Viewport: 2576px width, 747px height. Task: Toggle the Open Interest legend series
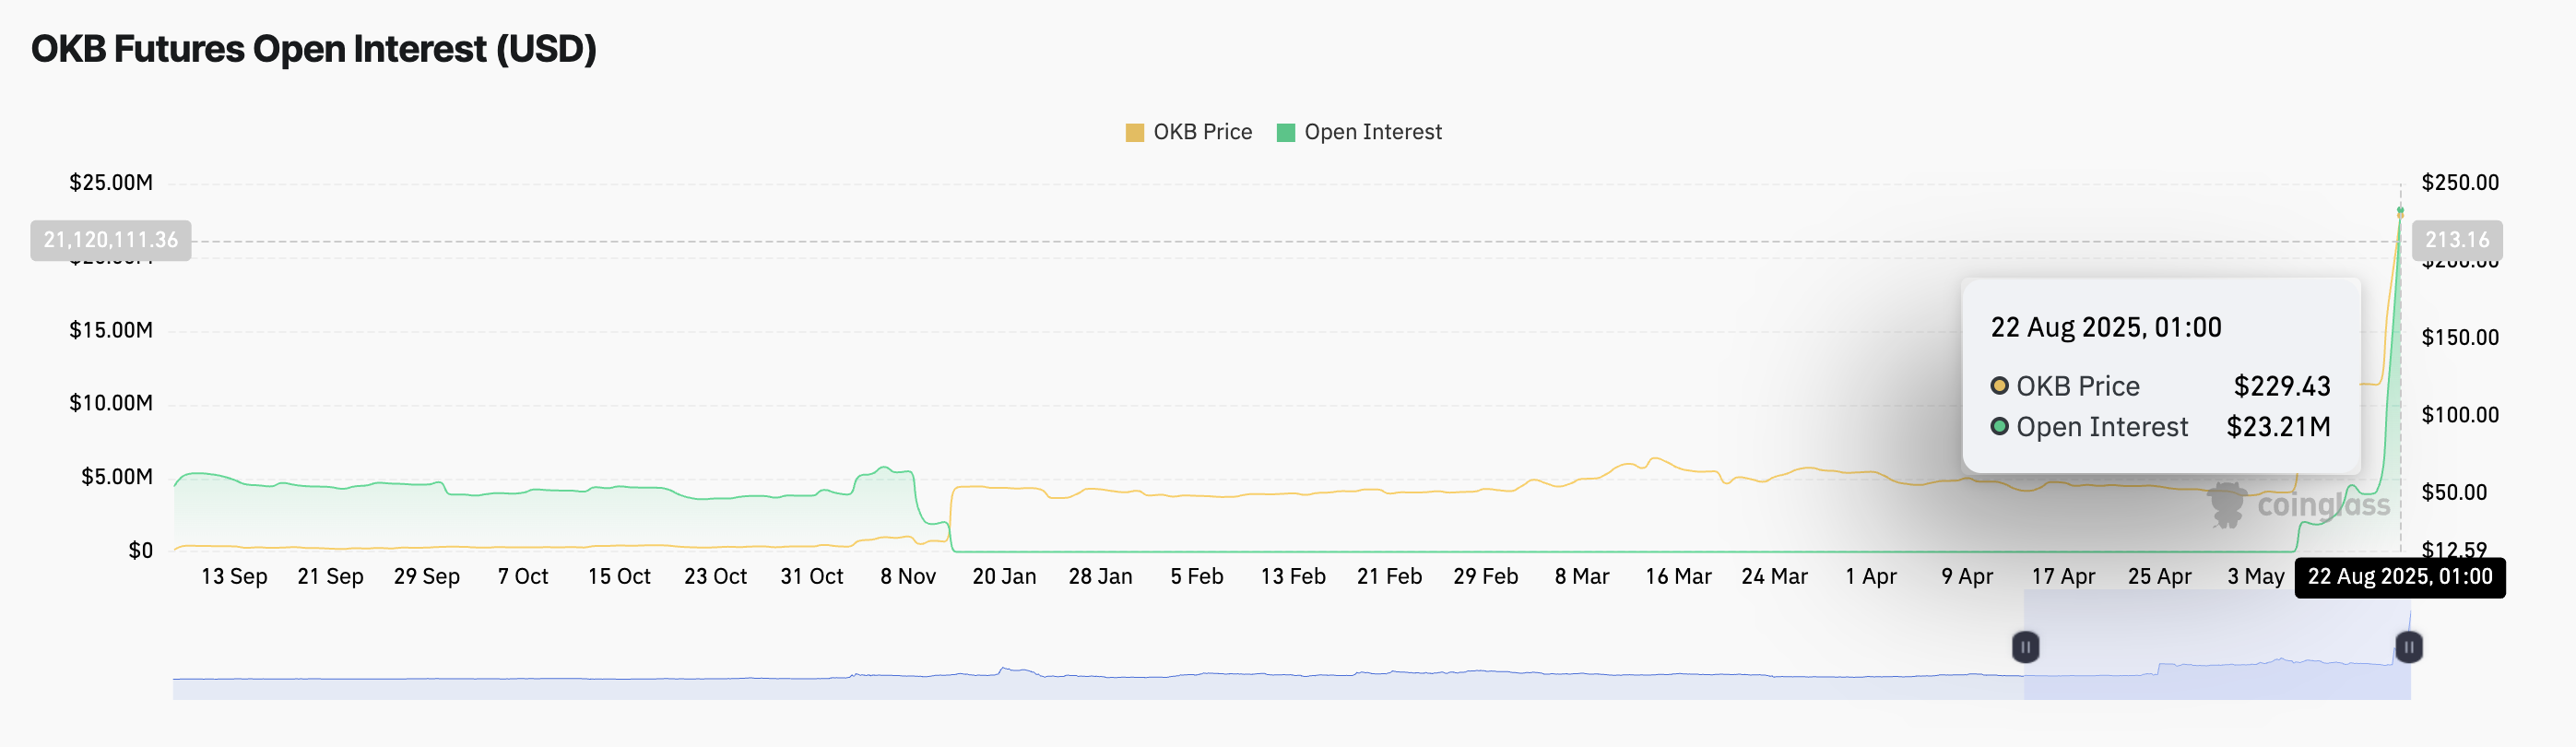point(1359,132)
